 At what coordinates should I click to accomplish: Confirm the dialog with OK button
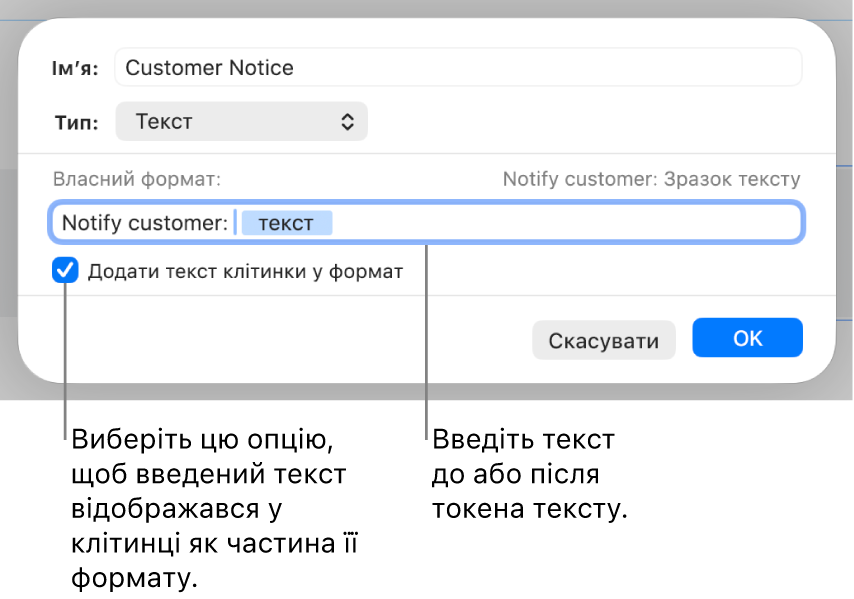[x=747, y=338]
